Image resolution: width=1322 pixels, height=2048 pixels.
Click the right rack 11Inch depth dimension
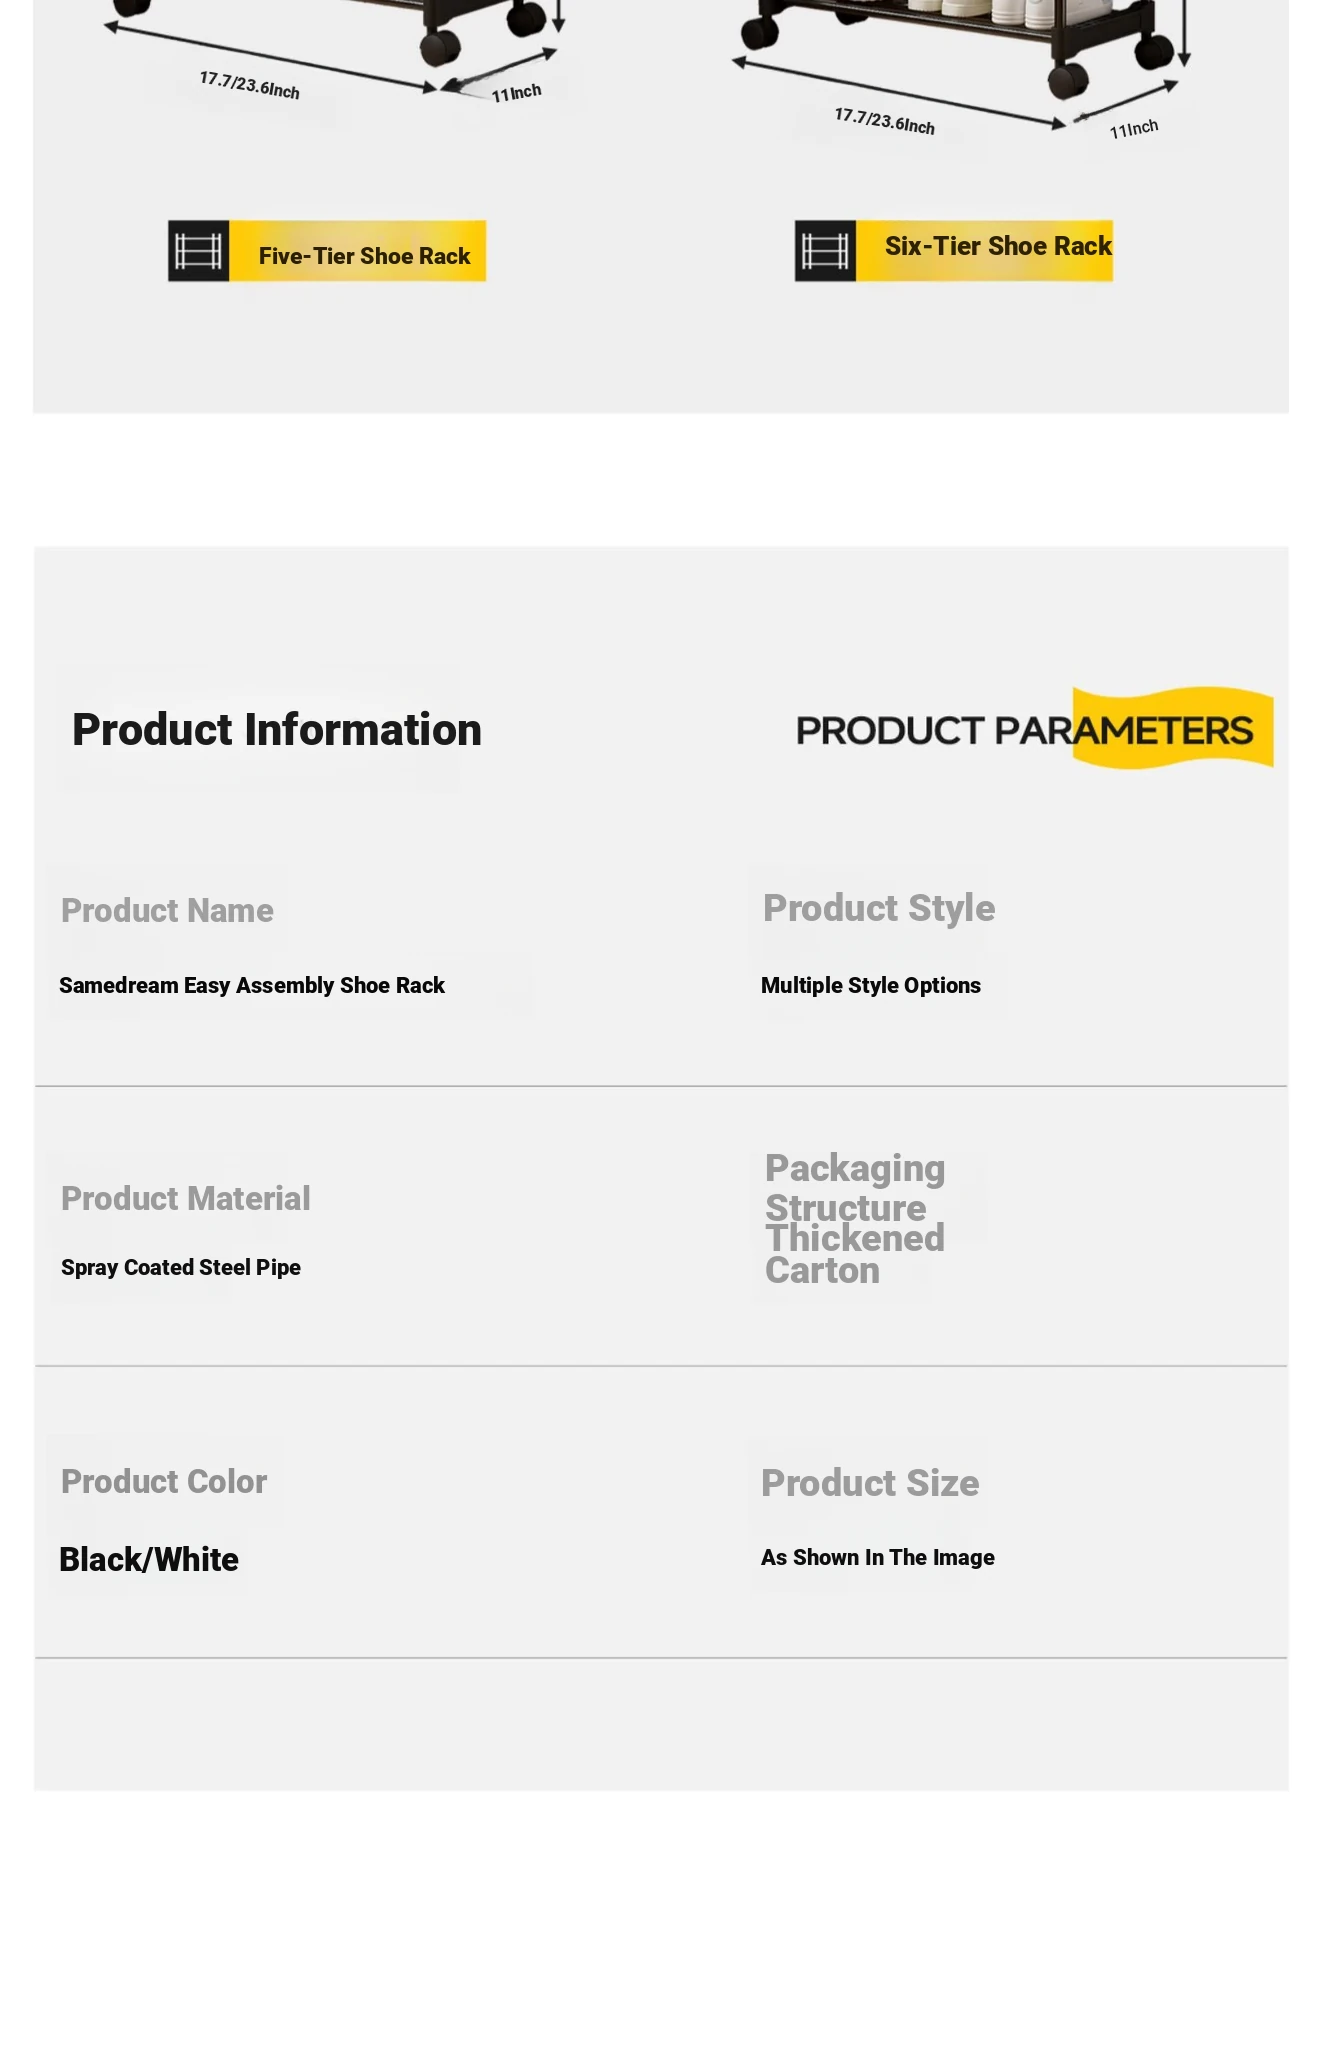tap(1134, 129)
